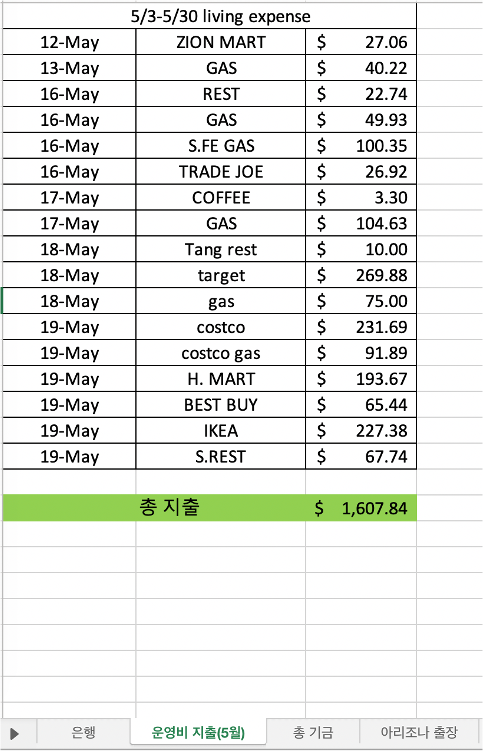The image size is (483, 752).
Task: Select the 운영비 지출(5월) sheet tab
Action: pyautogui.click(x=198, y=732)
